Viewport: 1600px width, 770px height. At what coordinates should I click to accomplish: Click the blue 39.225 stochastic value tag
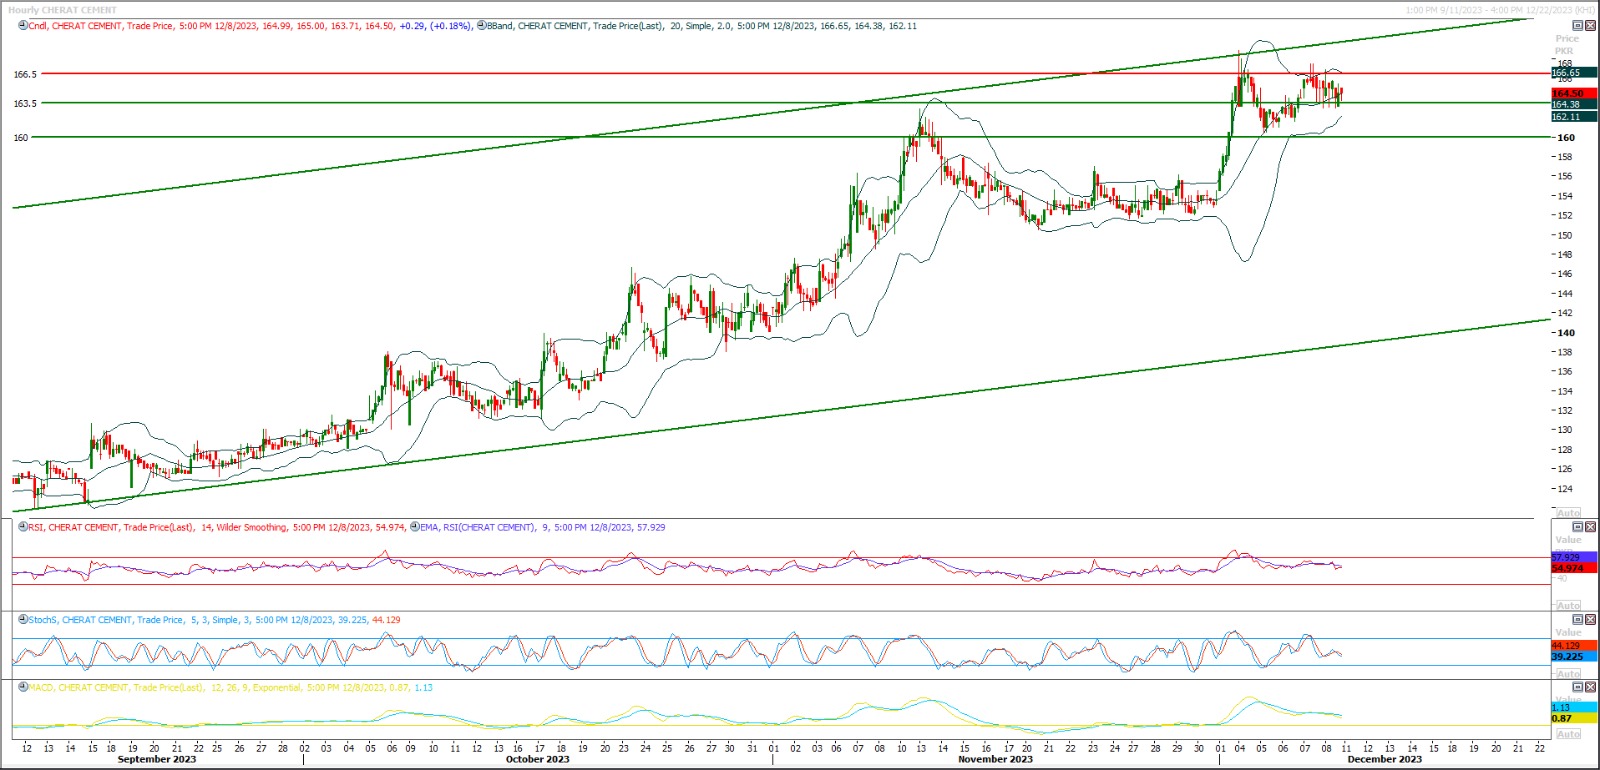1573,657
